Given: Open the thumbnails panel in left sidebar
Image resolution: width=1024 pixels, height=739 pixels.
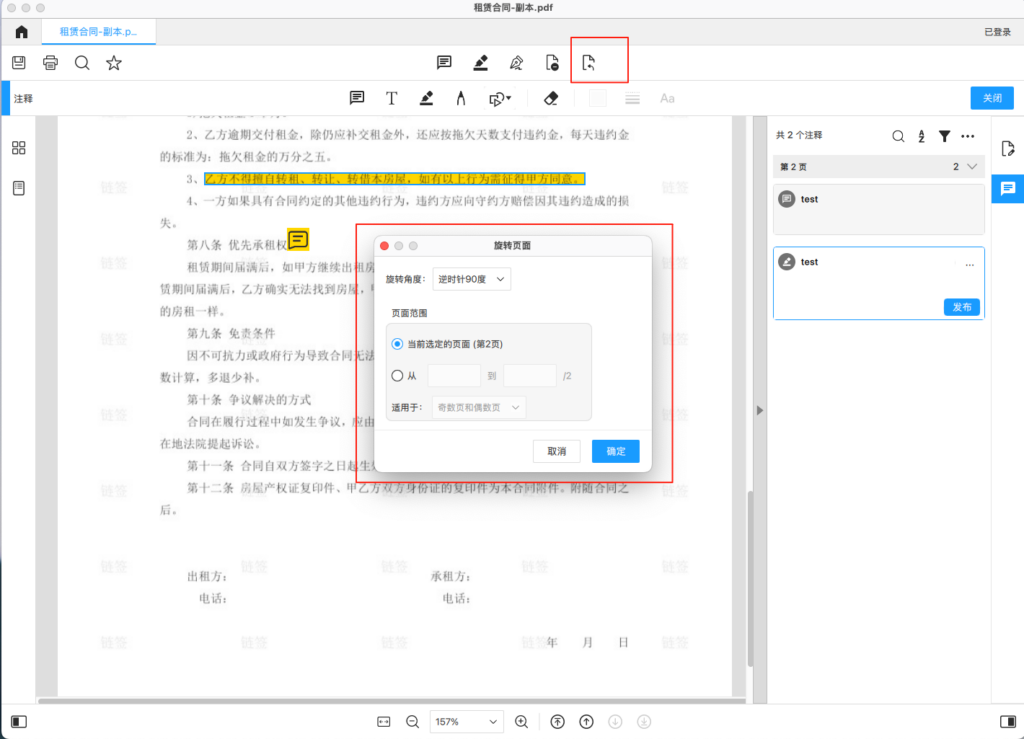Looking at the screenshot, I should point(19,148).
